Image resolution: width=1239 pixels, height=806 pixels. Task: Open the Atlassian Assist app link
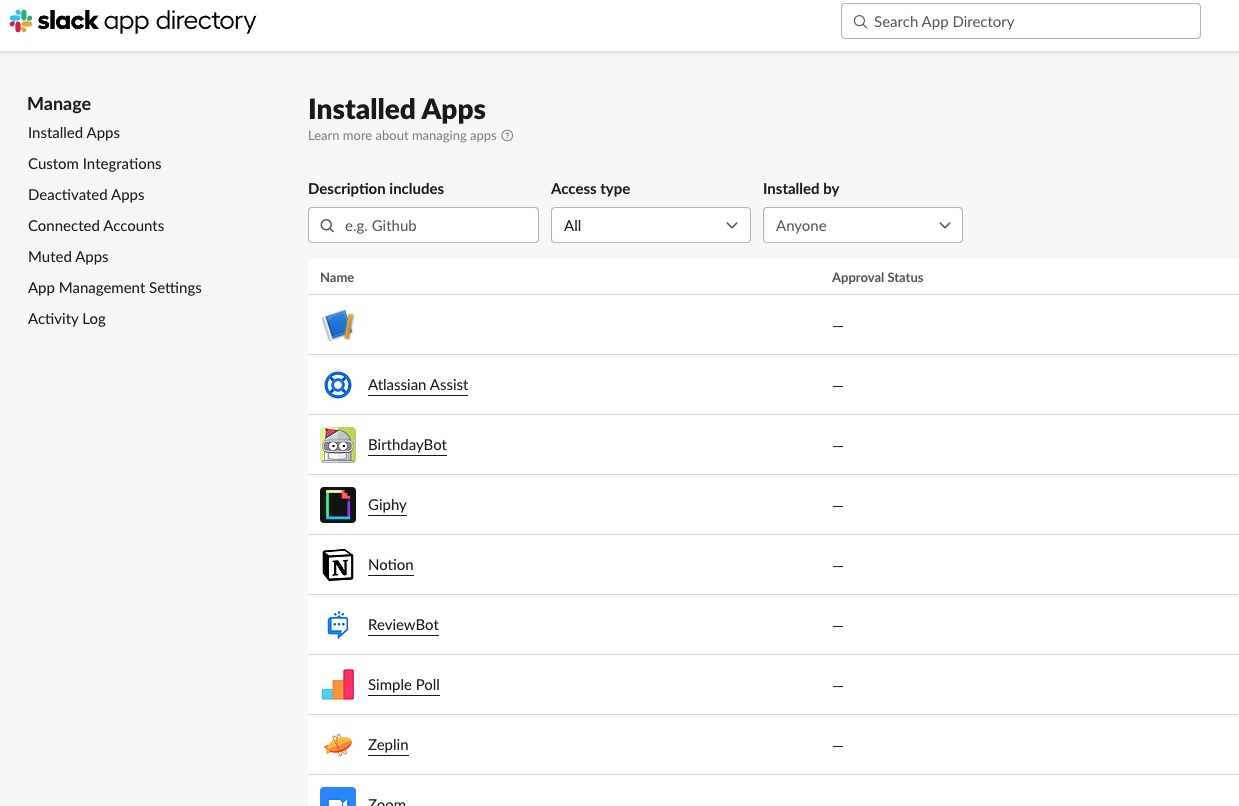pyautogui.click(x=418, y=385)
